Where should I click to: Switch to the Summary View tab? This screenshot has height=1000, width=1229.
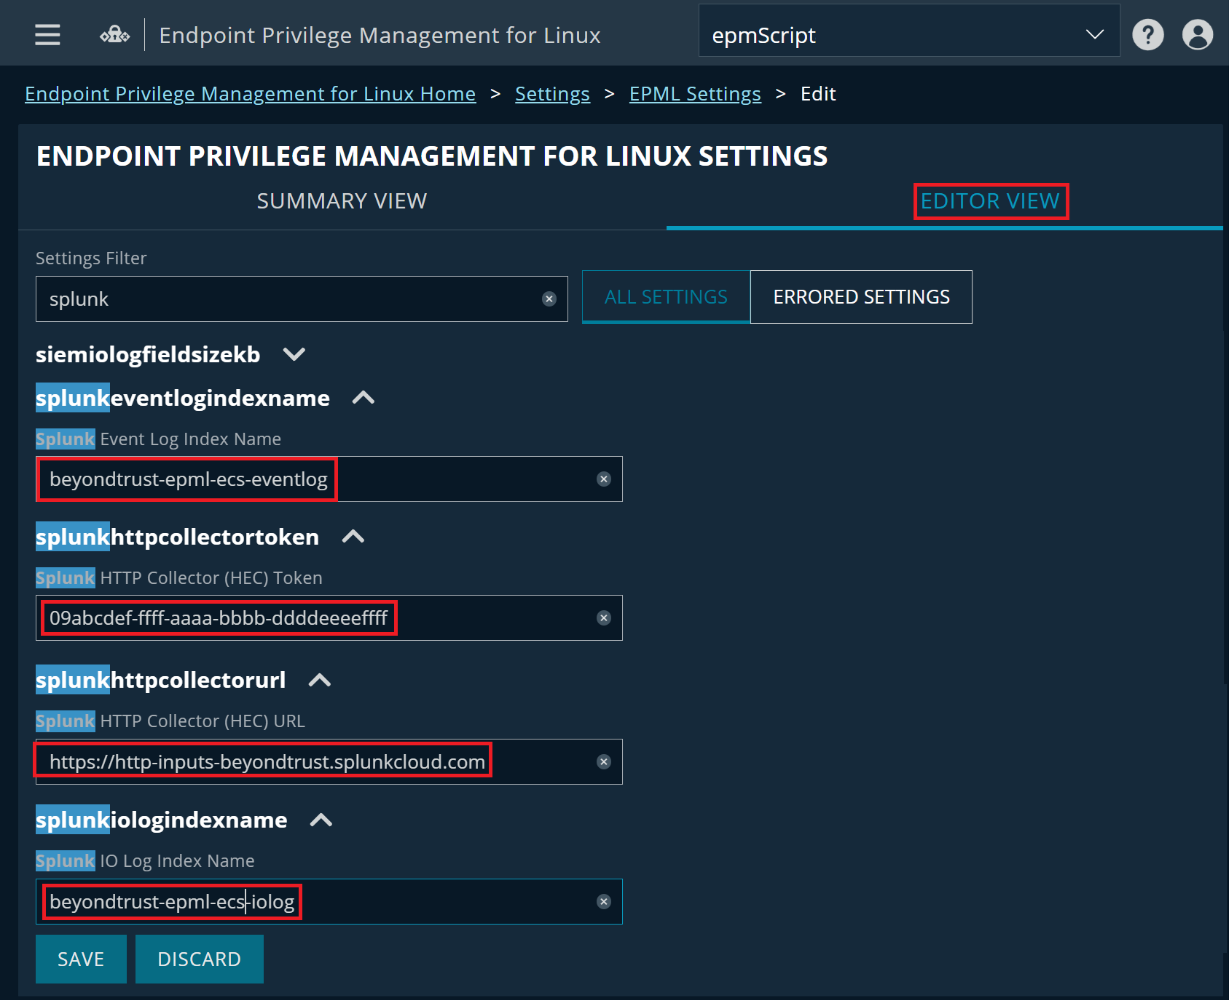[x=342, y=200]
